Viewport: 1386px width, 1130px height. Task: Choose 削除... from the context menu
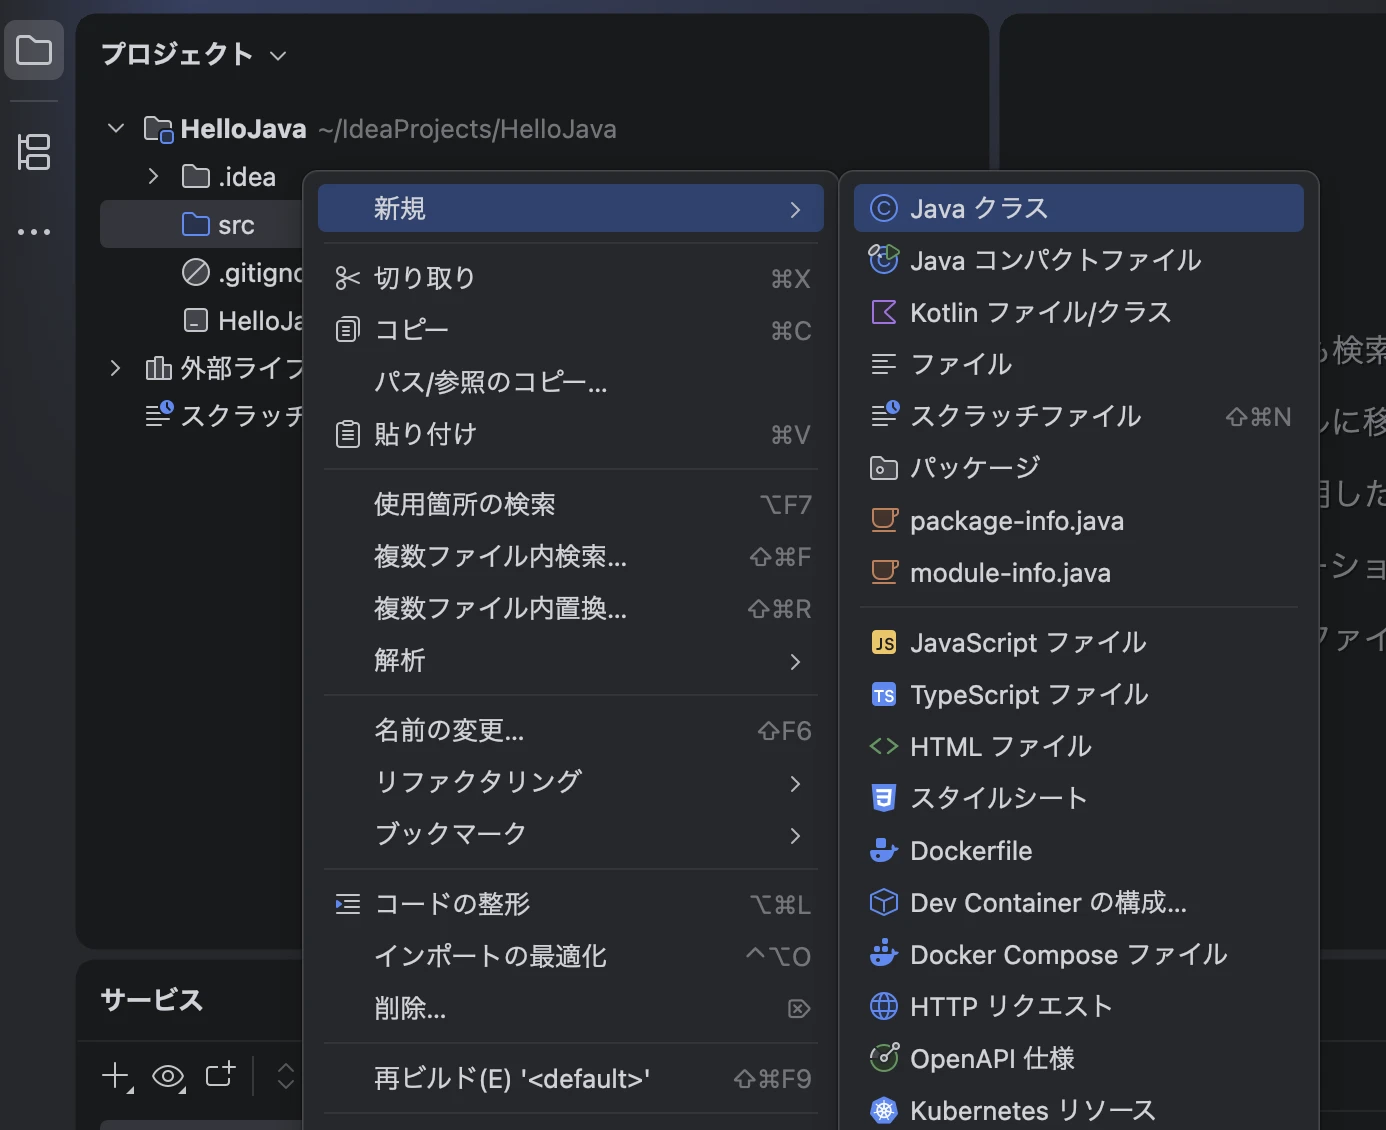571,1008
